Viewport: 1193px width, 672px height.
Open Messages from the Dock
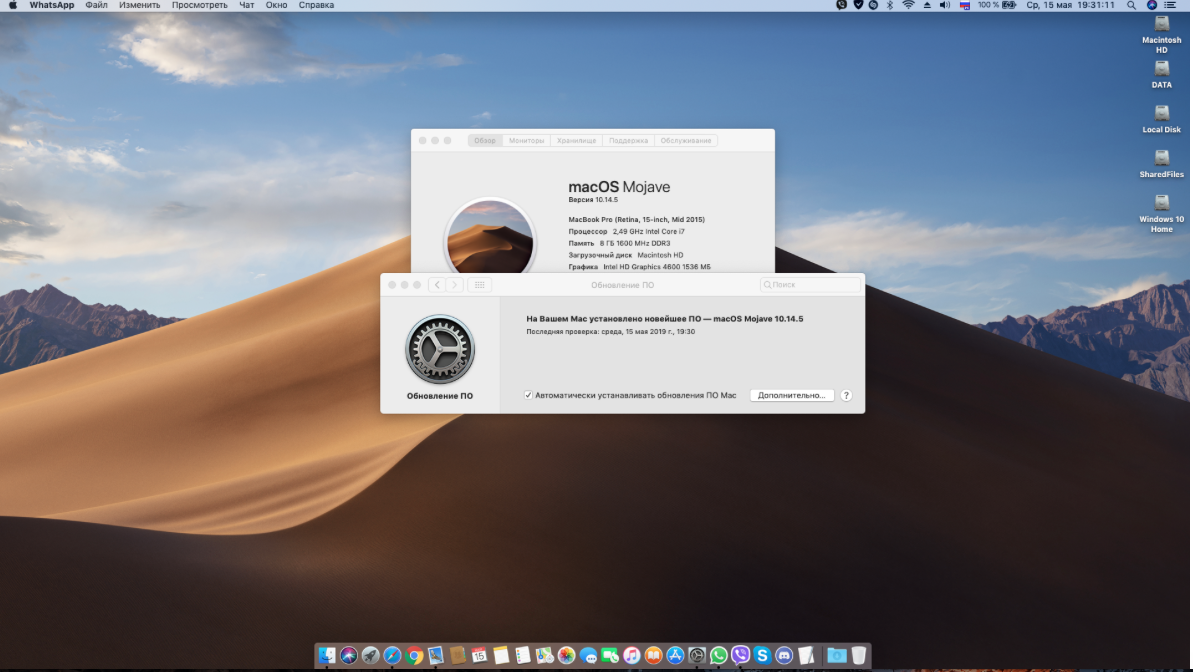[x=588, y=657]
